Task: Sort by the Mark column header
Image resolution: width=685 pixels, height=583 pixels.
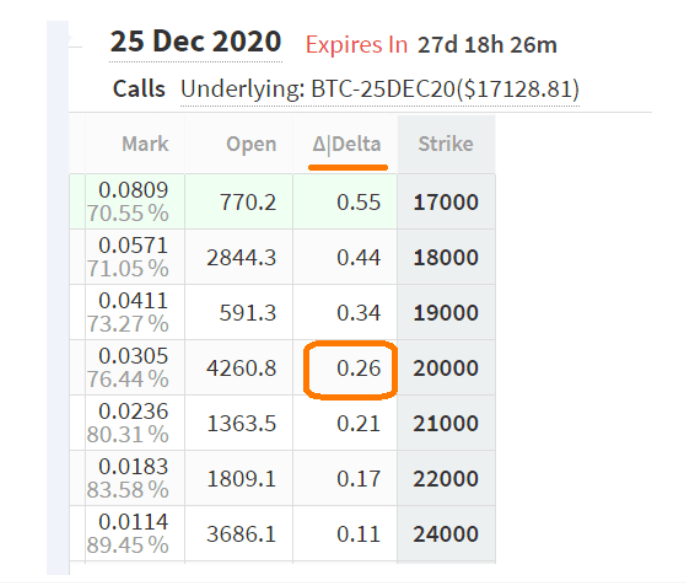Action: tap(145, 144)
